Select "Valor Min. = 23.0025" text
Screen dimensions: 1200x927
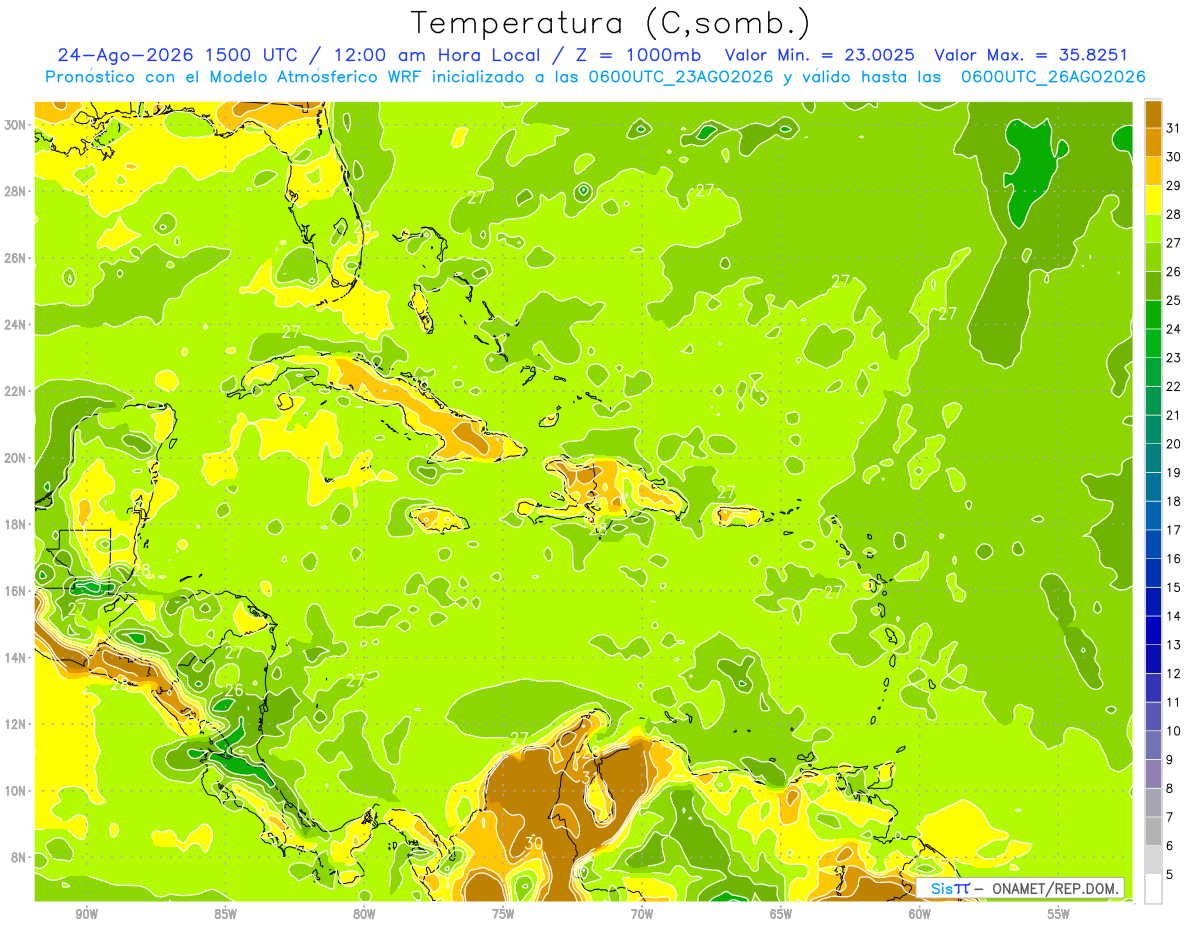click(x=822, y=55)
